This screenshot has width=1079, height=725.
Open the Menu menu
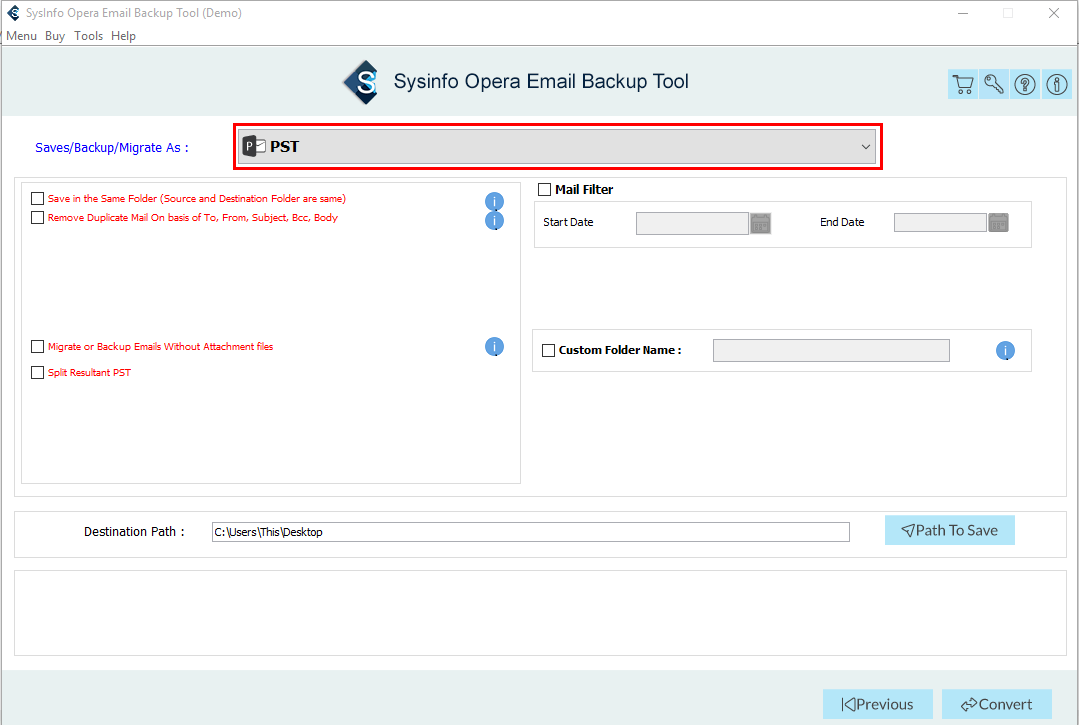click(x=21, y=36)
